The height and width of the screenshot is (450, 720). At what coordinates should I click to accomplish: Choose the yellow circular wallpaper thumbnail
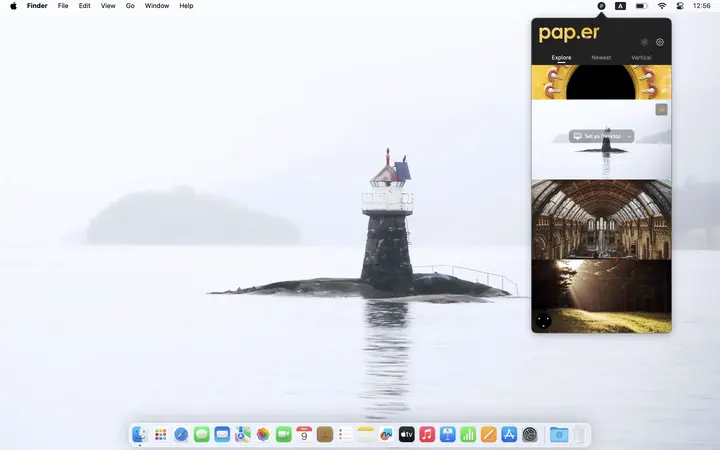601,83
